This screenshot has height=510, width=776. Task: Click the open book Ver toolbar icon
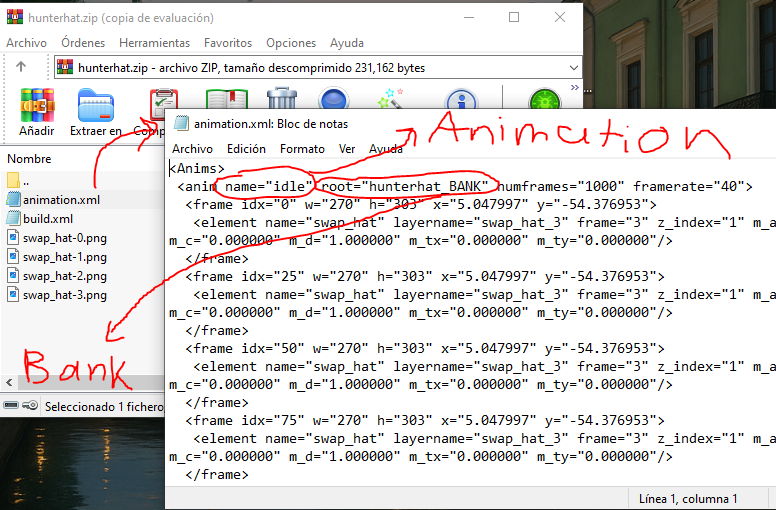[227, 99]
